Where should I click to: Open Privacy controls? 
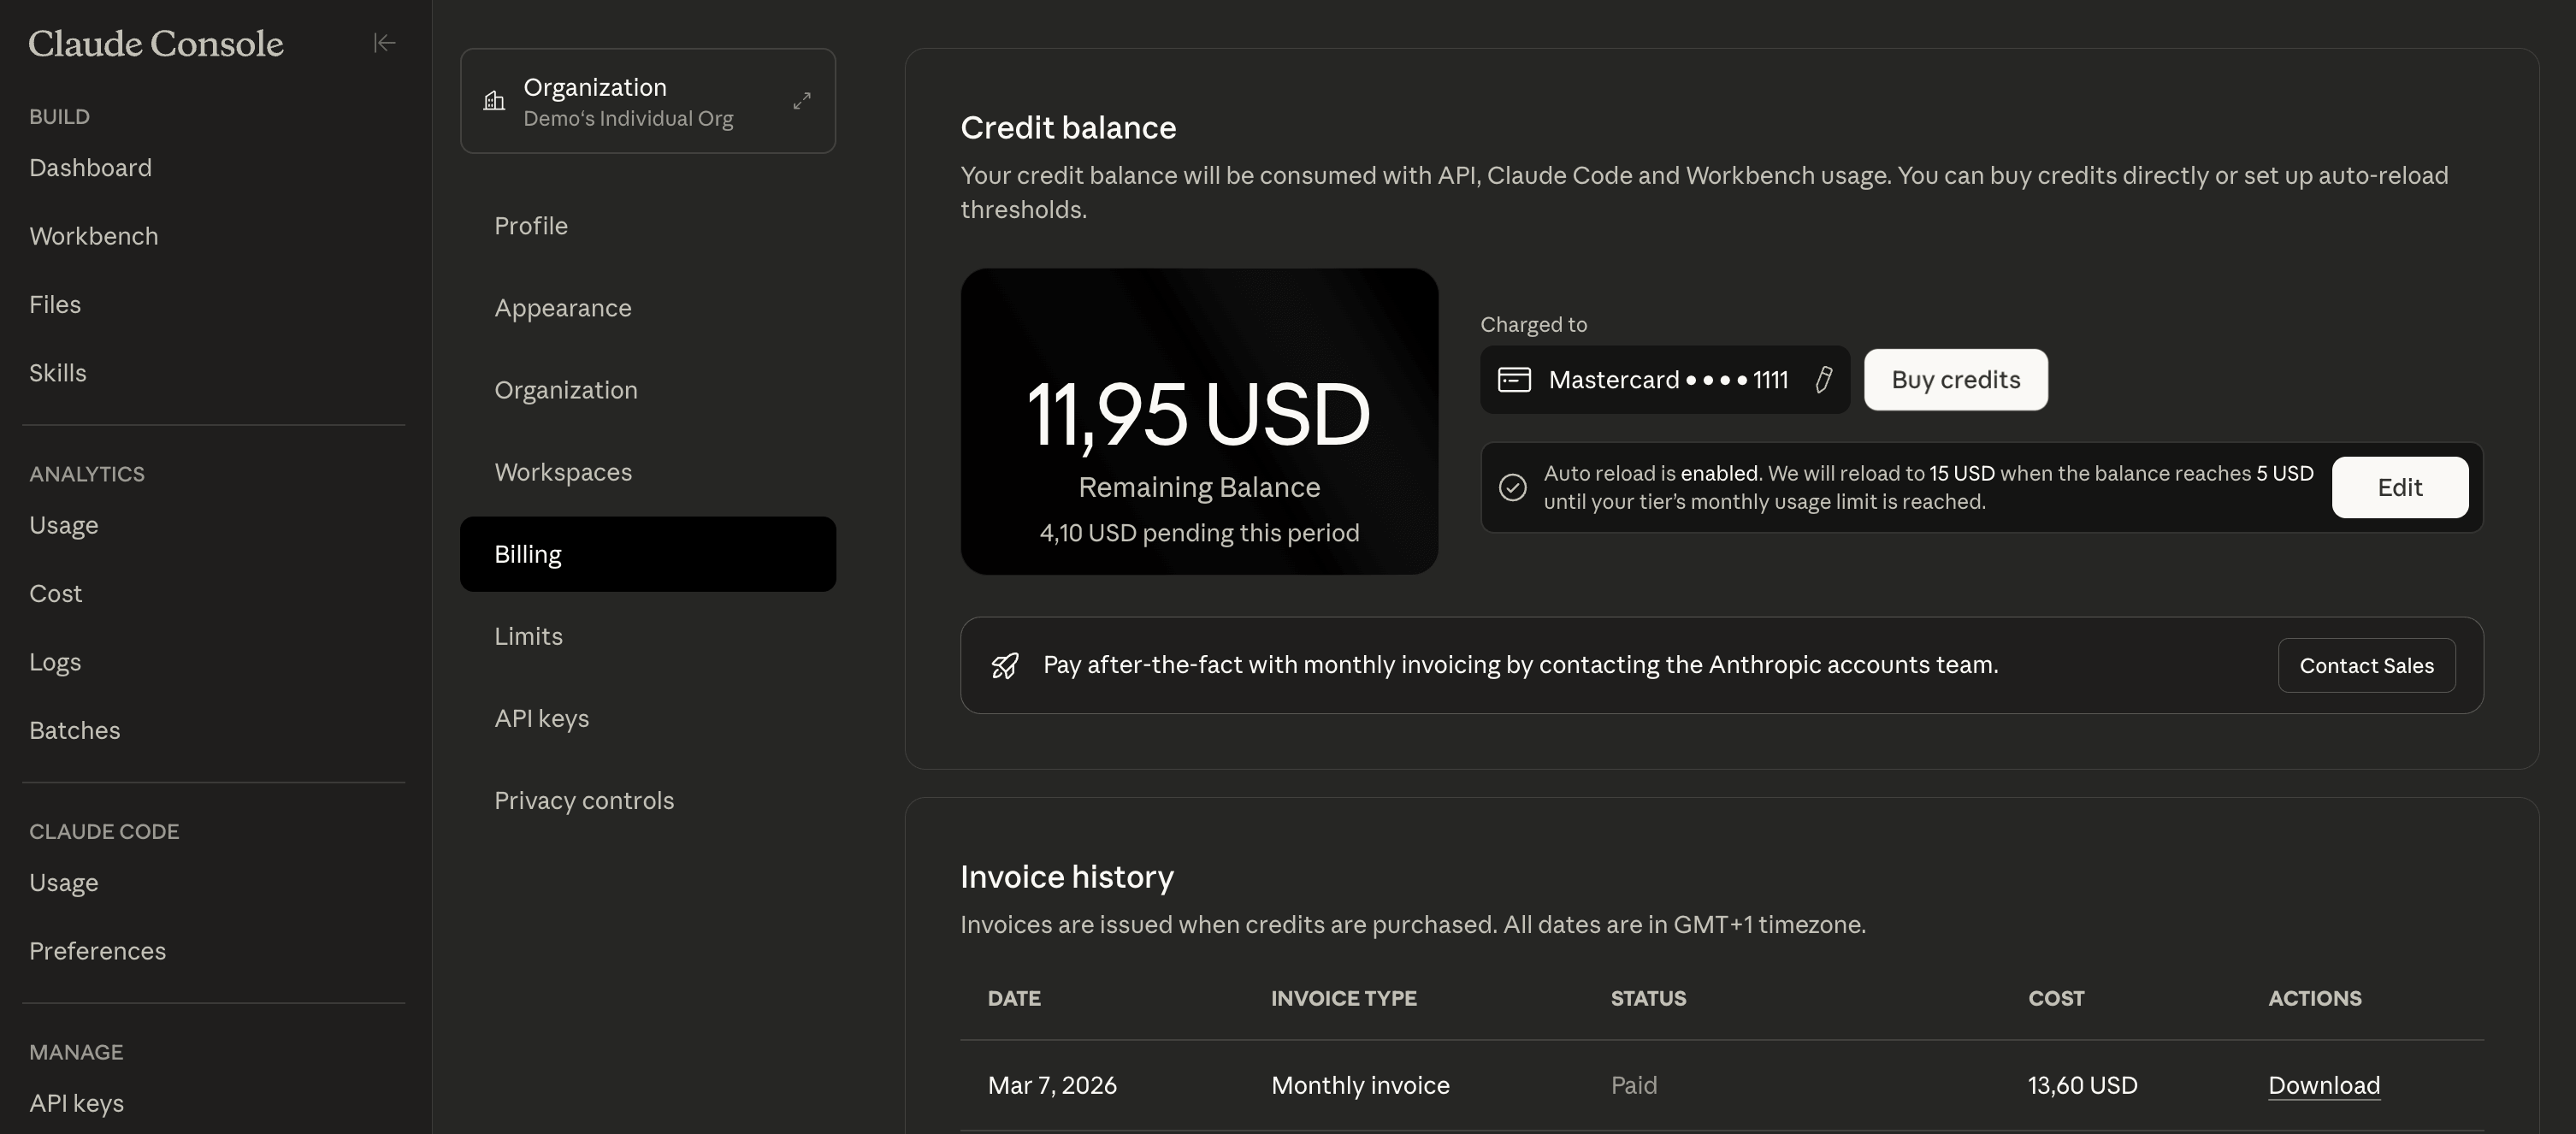pos(583,800)
